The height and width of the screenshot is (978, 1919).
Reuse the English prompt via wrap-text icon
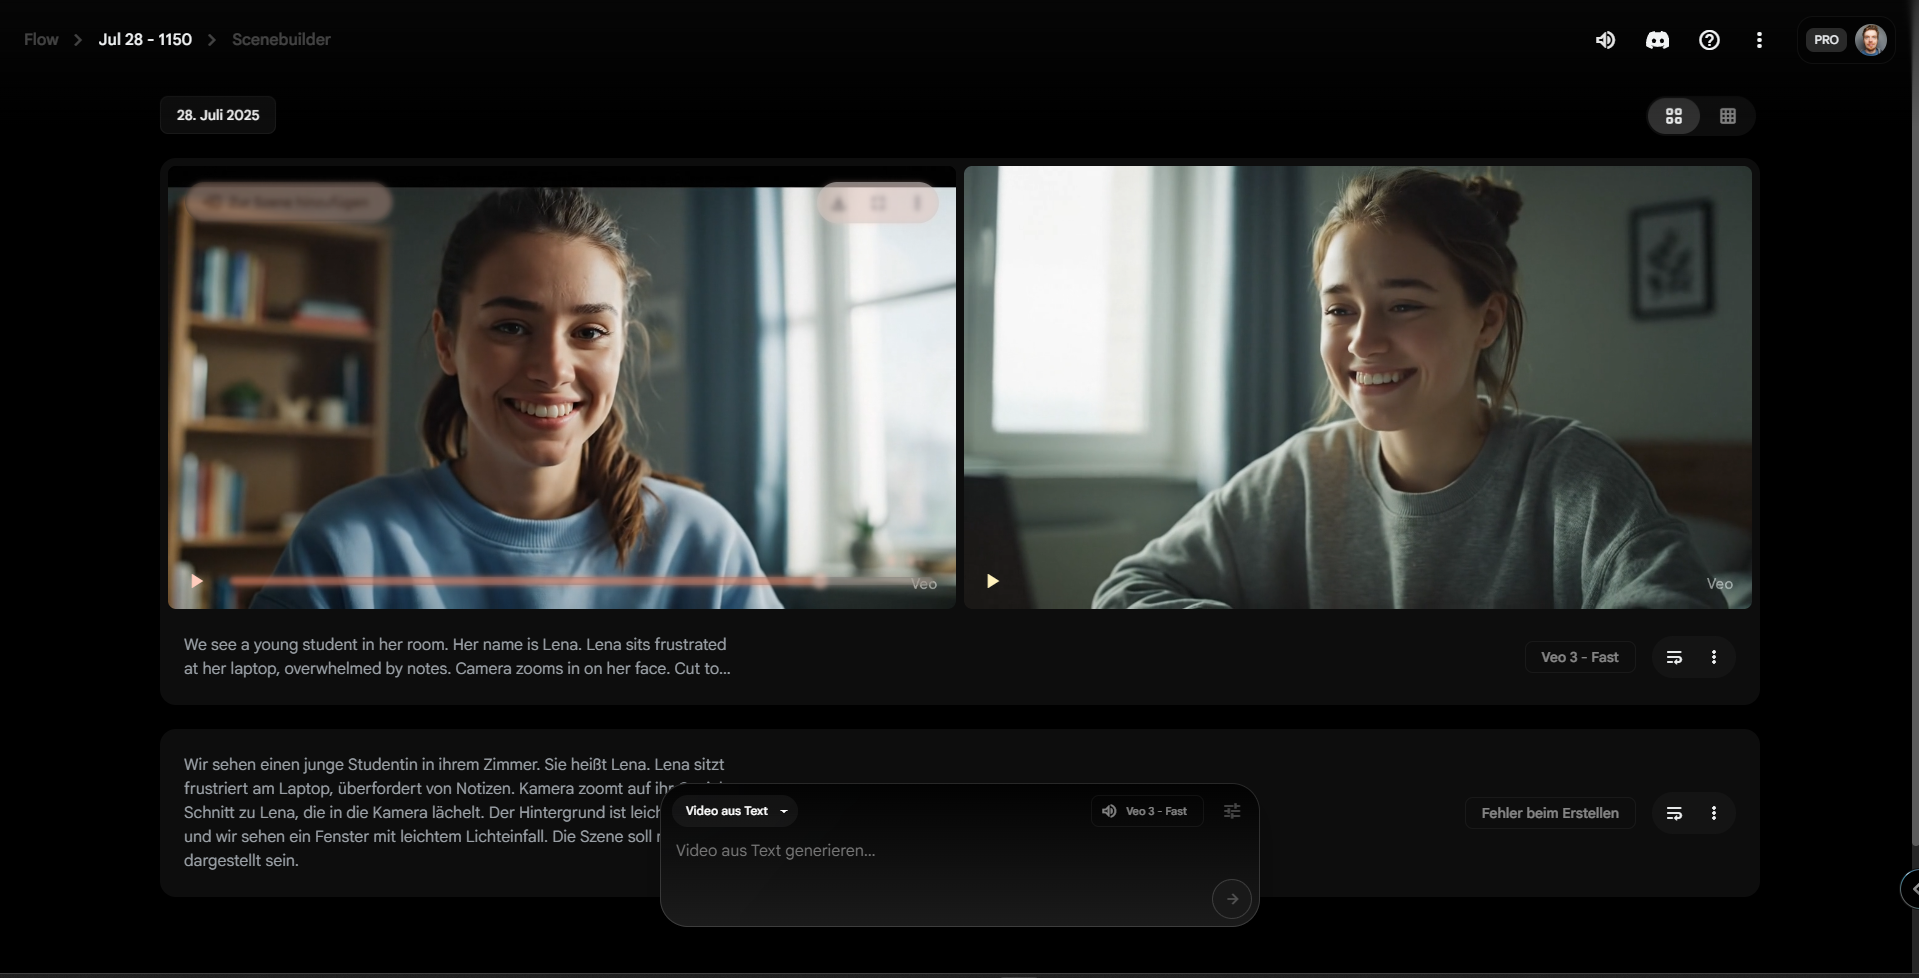tap(1674, 657)
